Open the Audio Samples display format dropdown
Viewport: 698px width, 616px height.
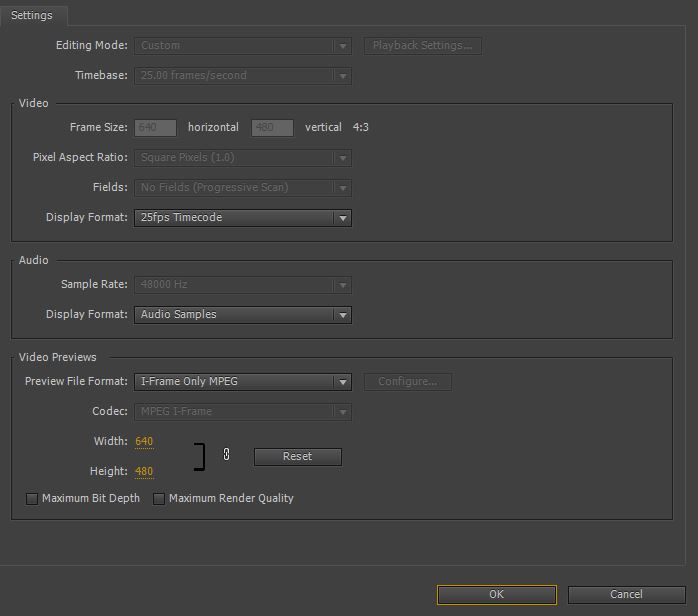click(x=243, y=315)
